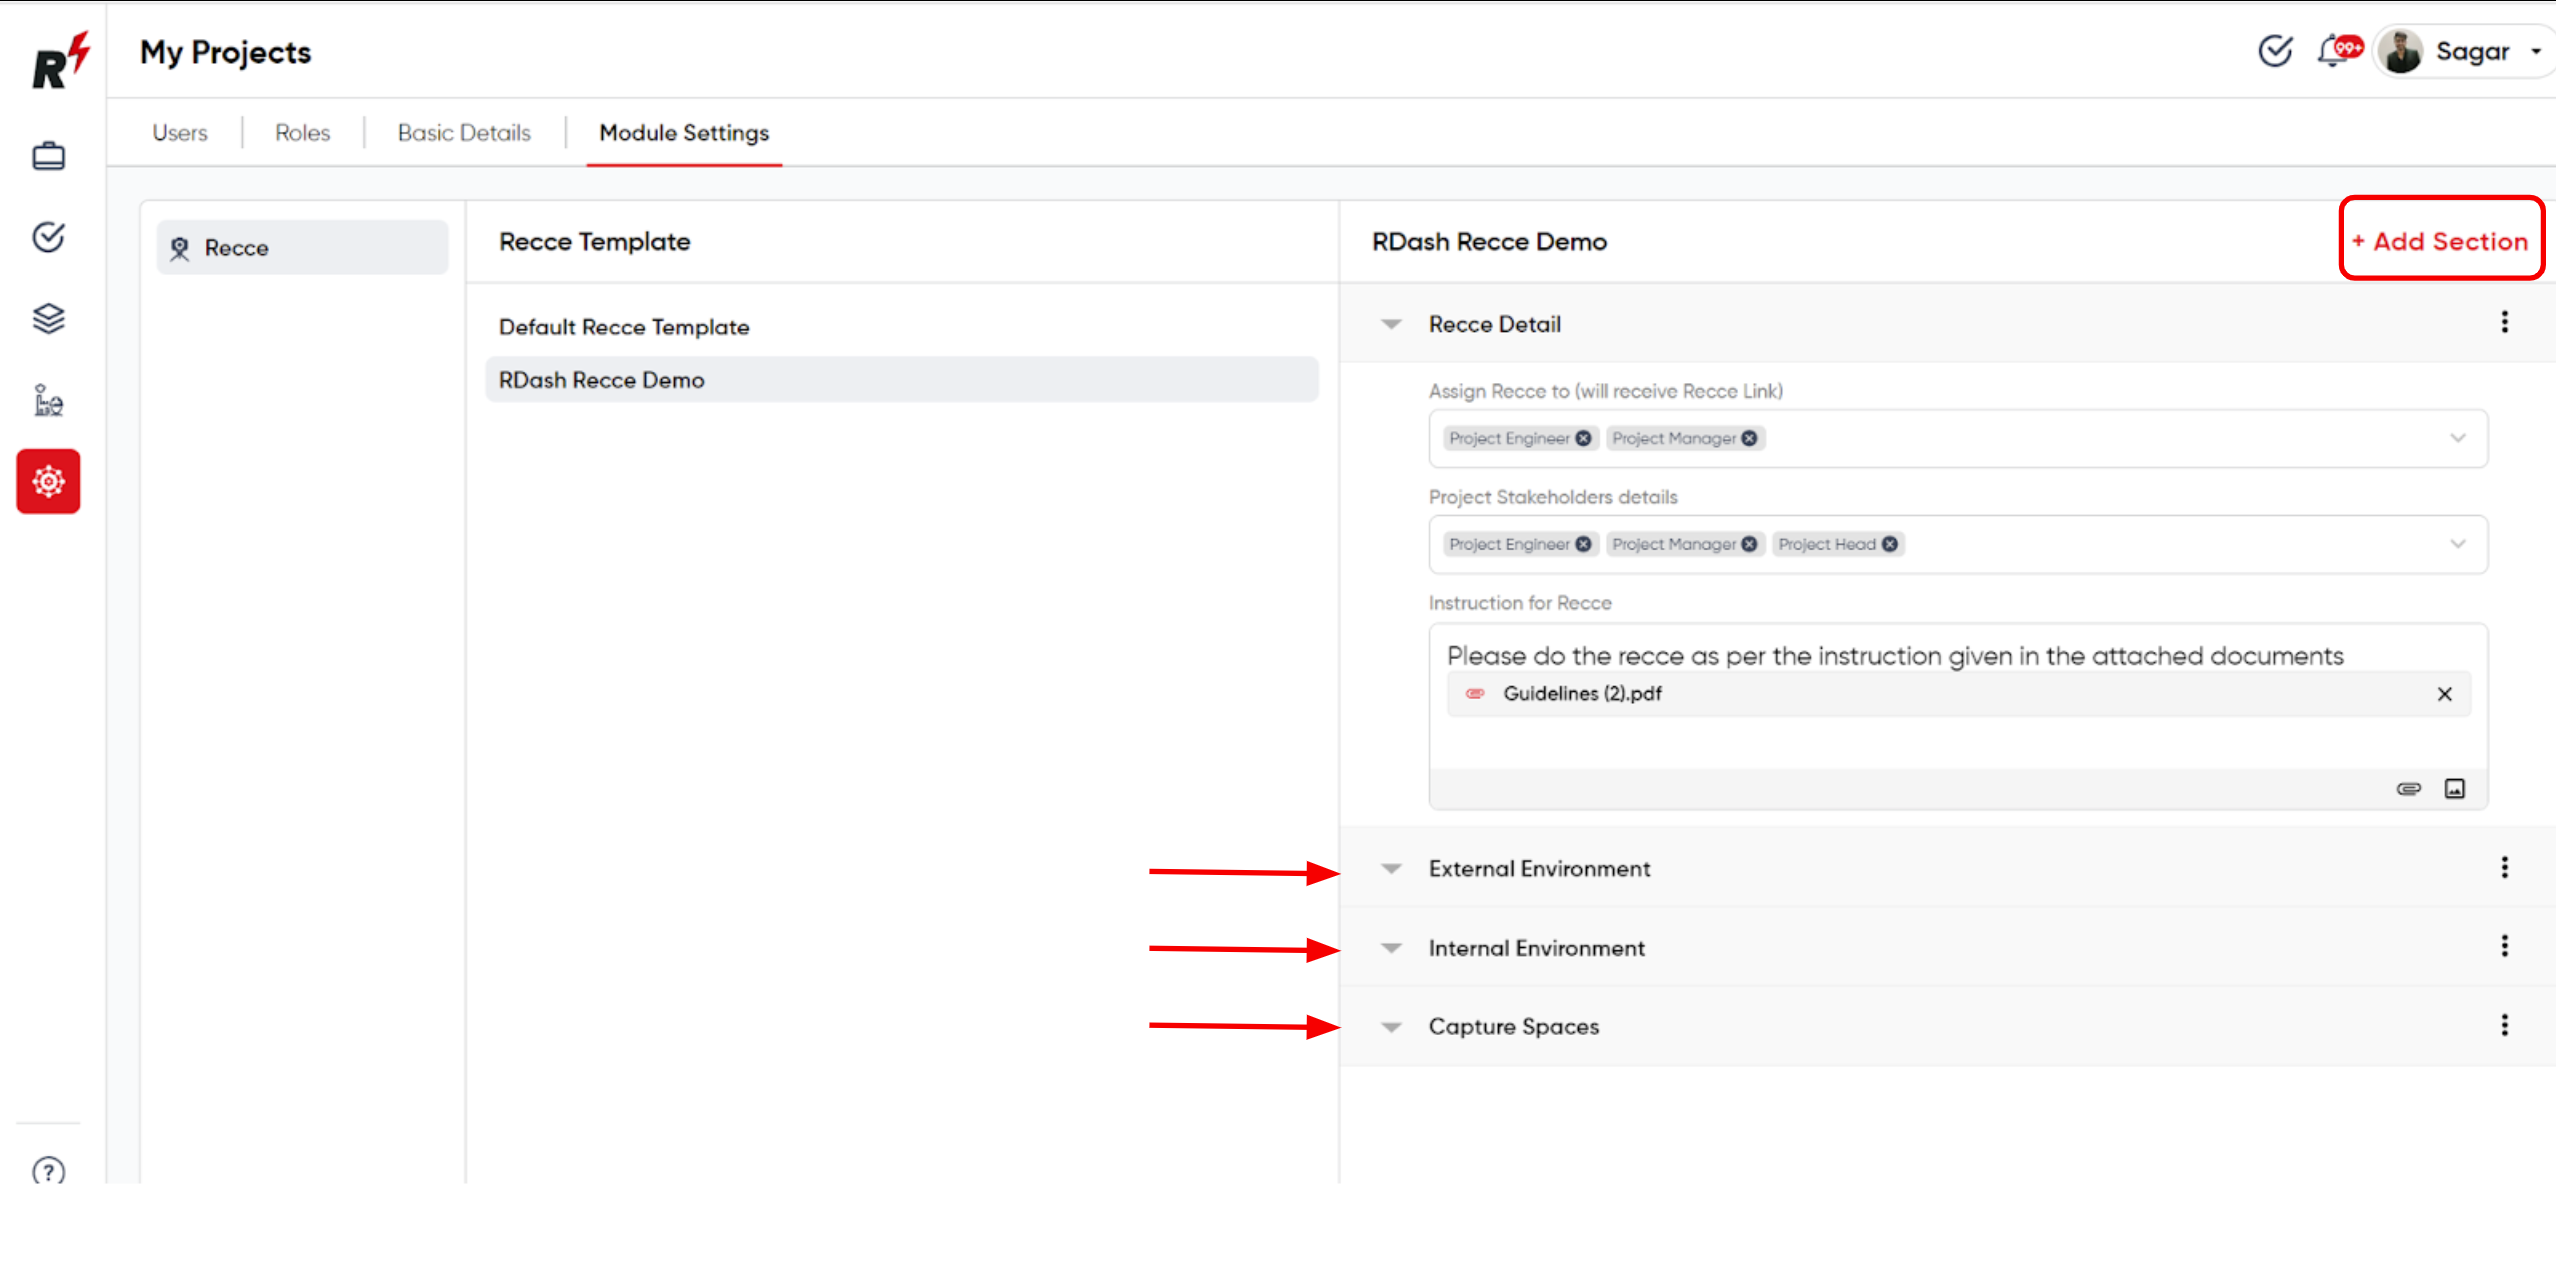Open the worker site sidebar icon

click(x=48, y=400)
